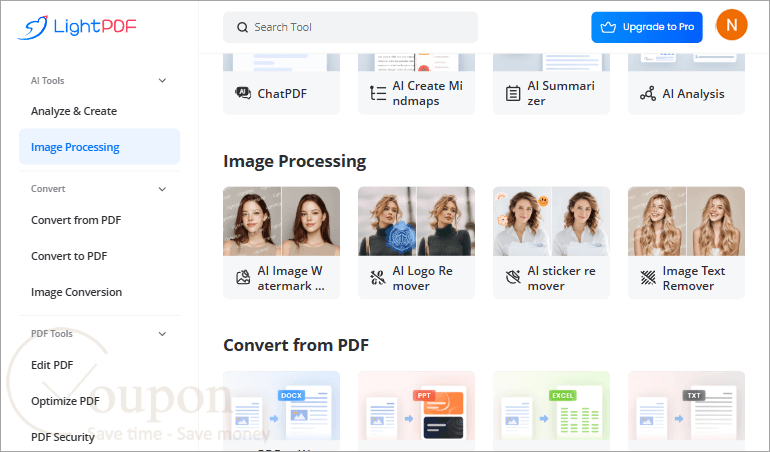Click the AI Logo Remover icon

click(x=378, y=278)
